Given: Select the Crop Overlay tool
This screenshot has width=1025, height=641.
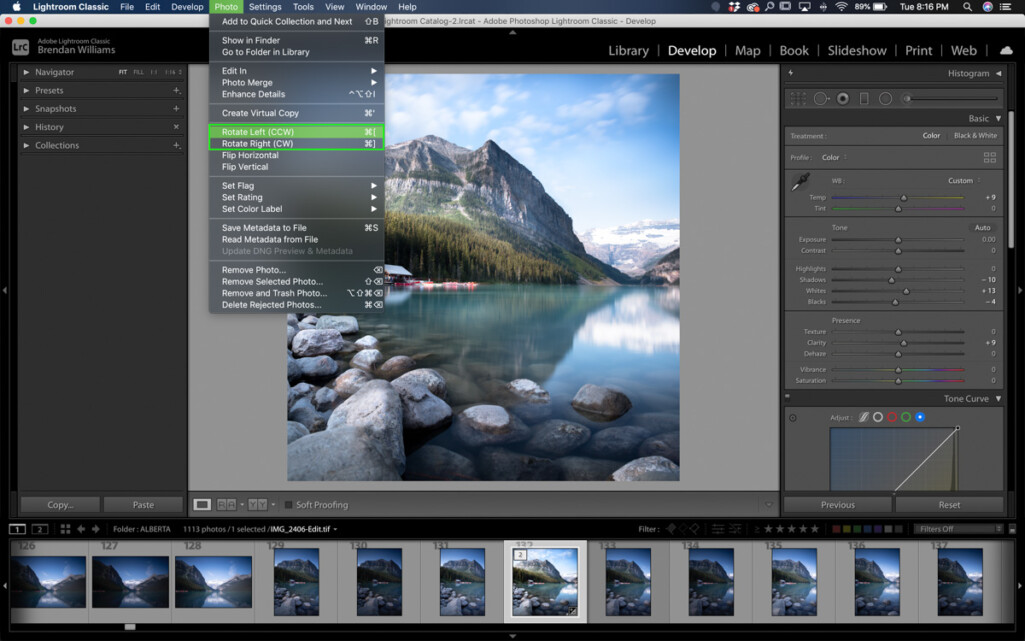Looking at the screenshot, I should 798,98.
